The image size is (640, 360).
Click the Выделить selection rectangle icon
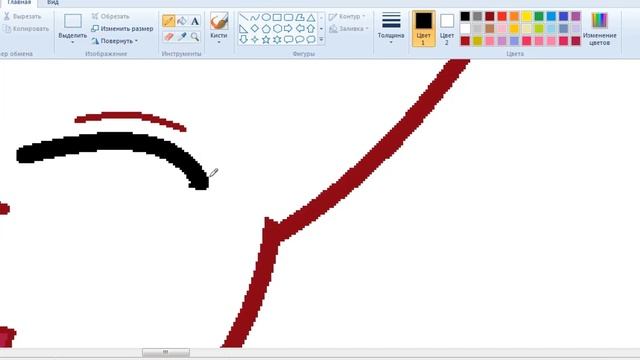click(73, 21)
